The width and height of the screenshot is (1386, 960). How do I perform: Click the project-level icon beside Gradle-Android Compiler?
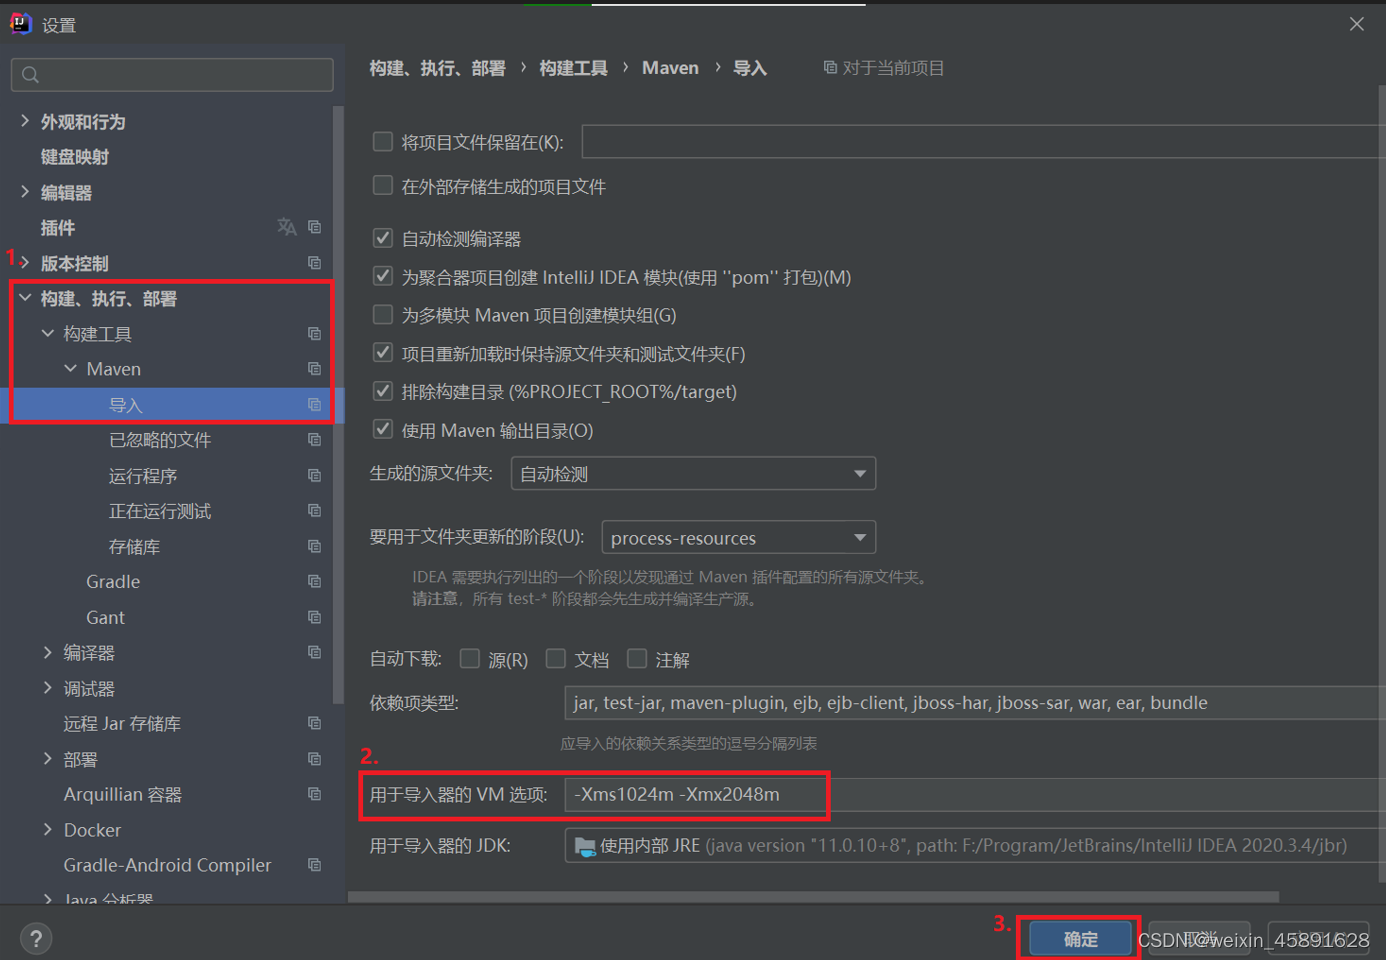click(314, 865)
